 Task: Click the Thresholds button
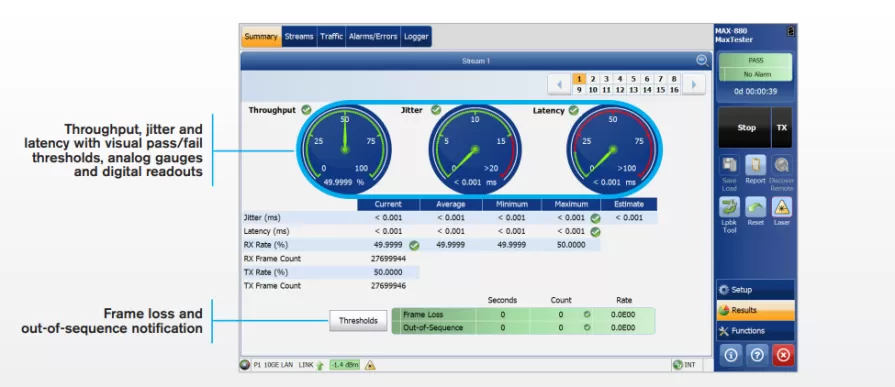[358, 321]
